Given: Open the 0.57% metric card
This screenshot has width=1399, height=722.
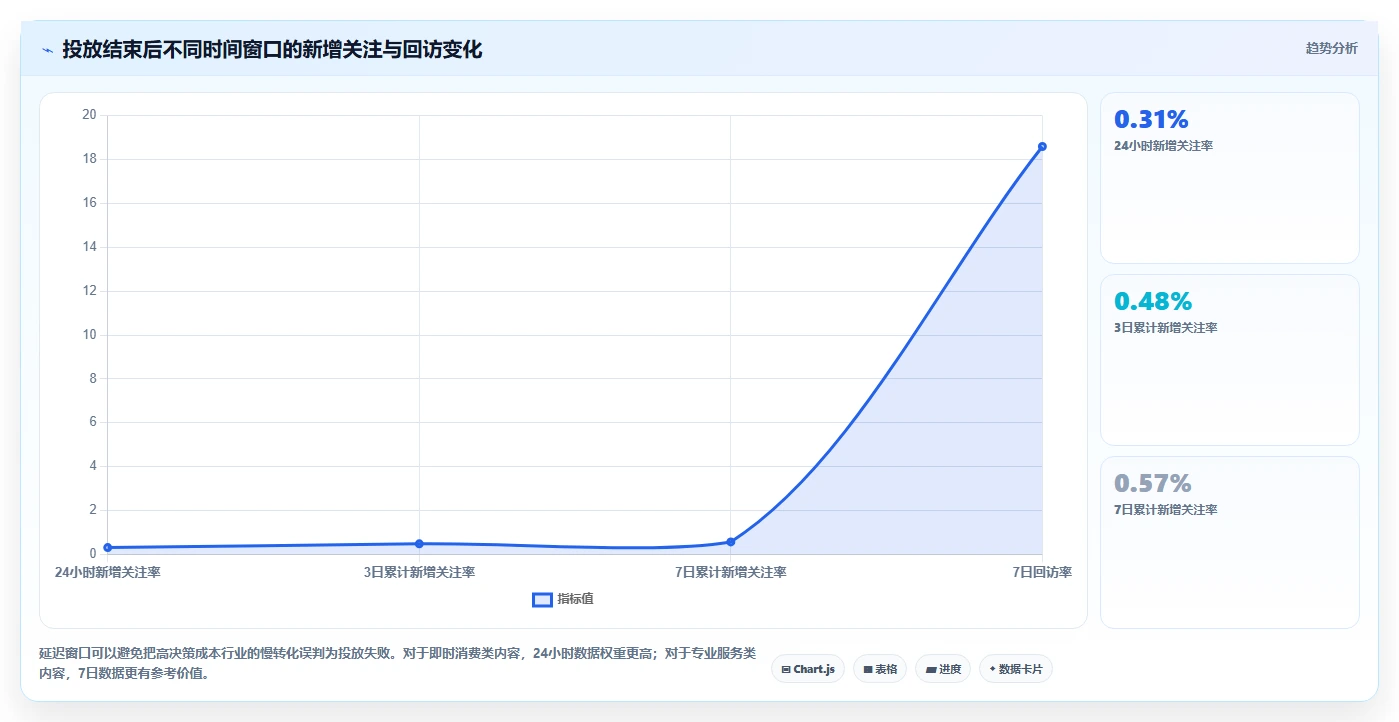Looking at the screenshot, I should tap(1229, 543).
